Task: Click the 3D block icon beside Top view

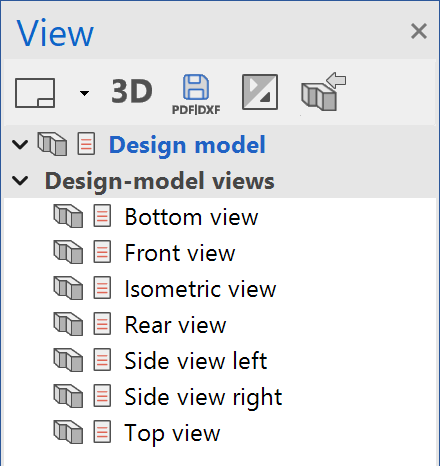Action: 68,432
